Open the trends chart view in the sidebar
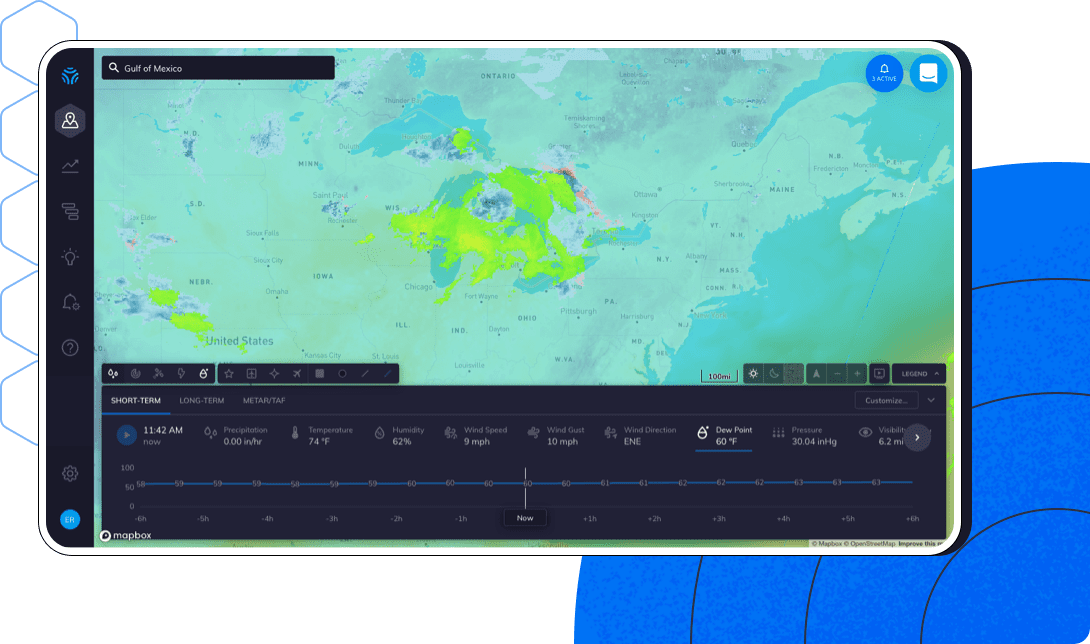The width and height of the screenshot is (1090, 644). 70,166
